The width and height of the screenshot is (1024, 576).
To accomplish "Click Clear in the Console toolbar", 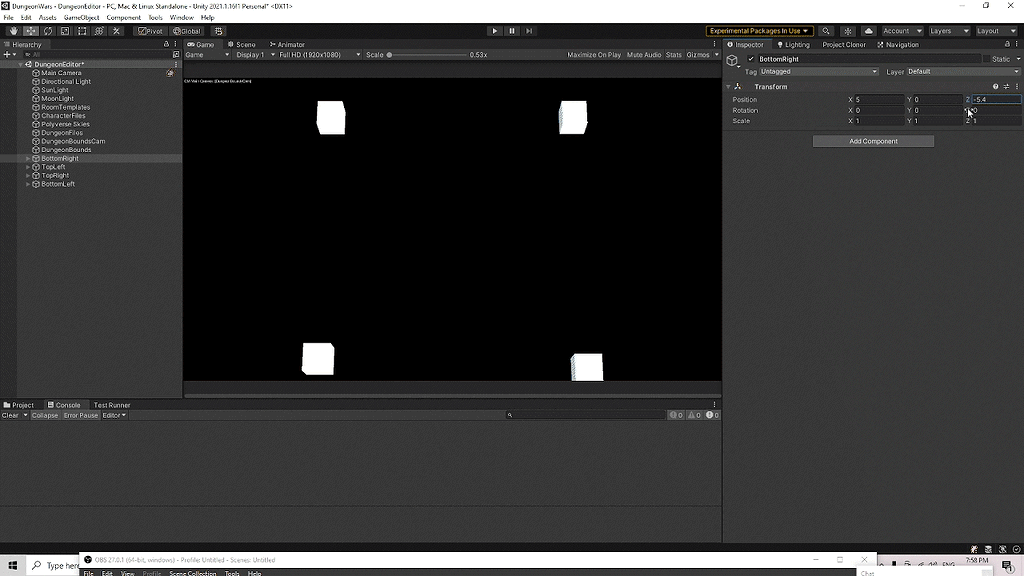I will click(12, 415).
